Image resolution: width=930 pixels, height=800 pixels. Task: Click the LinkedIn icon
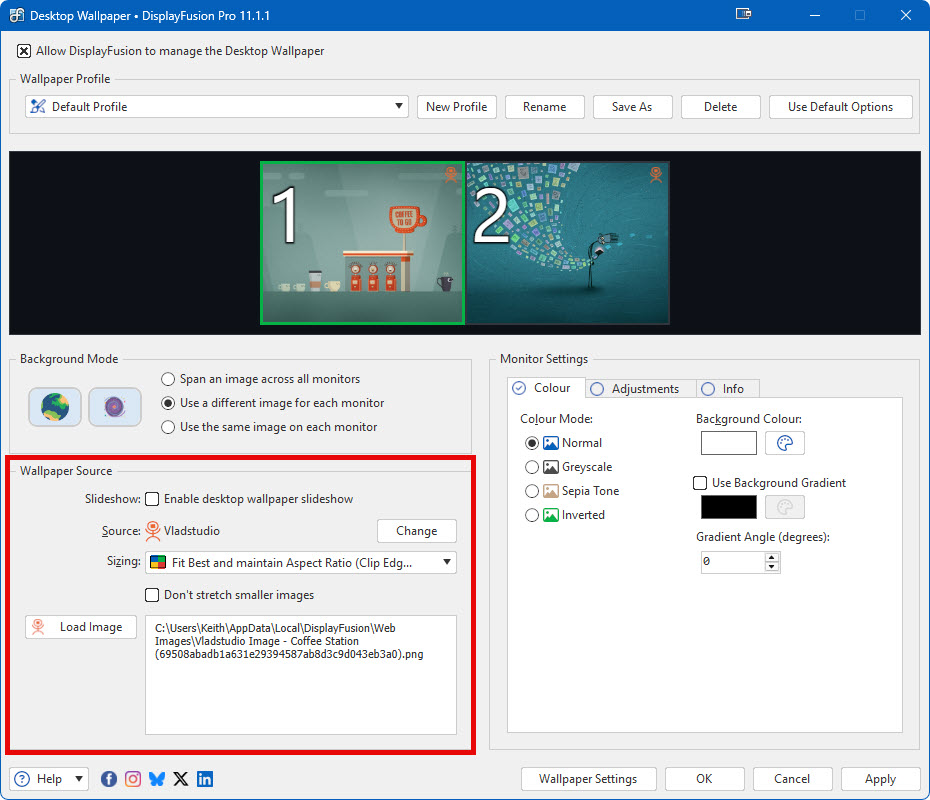[205, 779]
